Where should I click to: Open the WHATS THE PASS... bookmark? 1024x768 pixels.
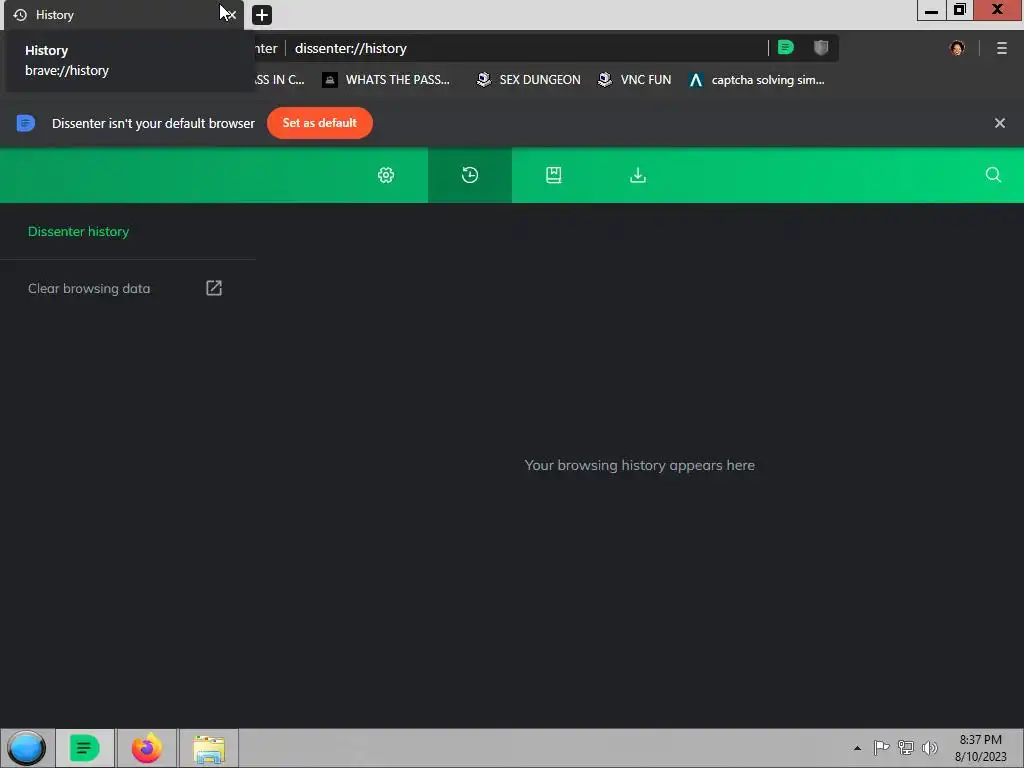(x=387, y=80)
